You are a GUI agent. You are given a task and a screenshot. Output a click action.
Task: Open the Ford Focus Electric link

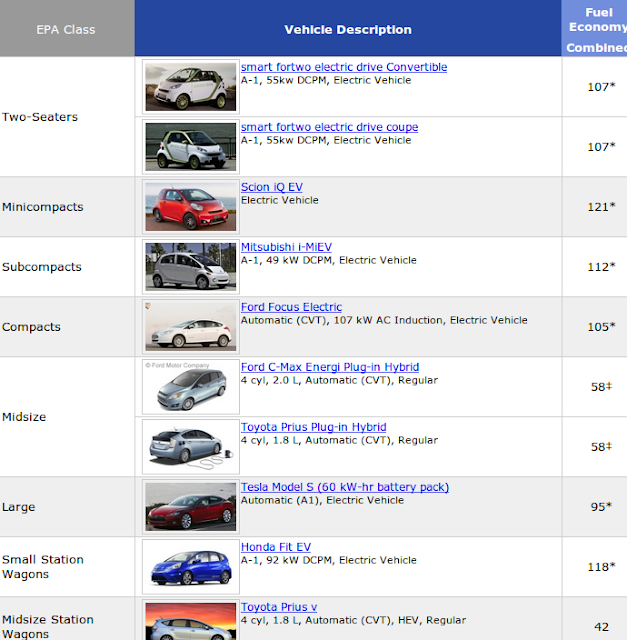(x=291, y=307)
